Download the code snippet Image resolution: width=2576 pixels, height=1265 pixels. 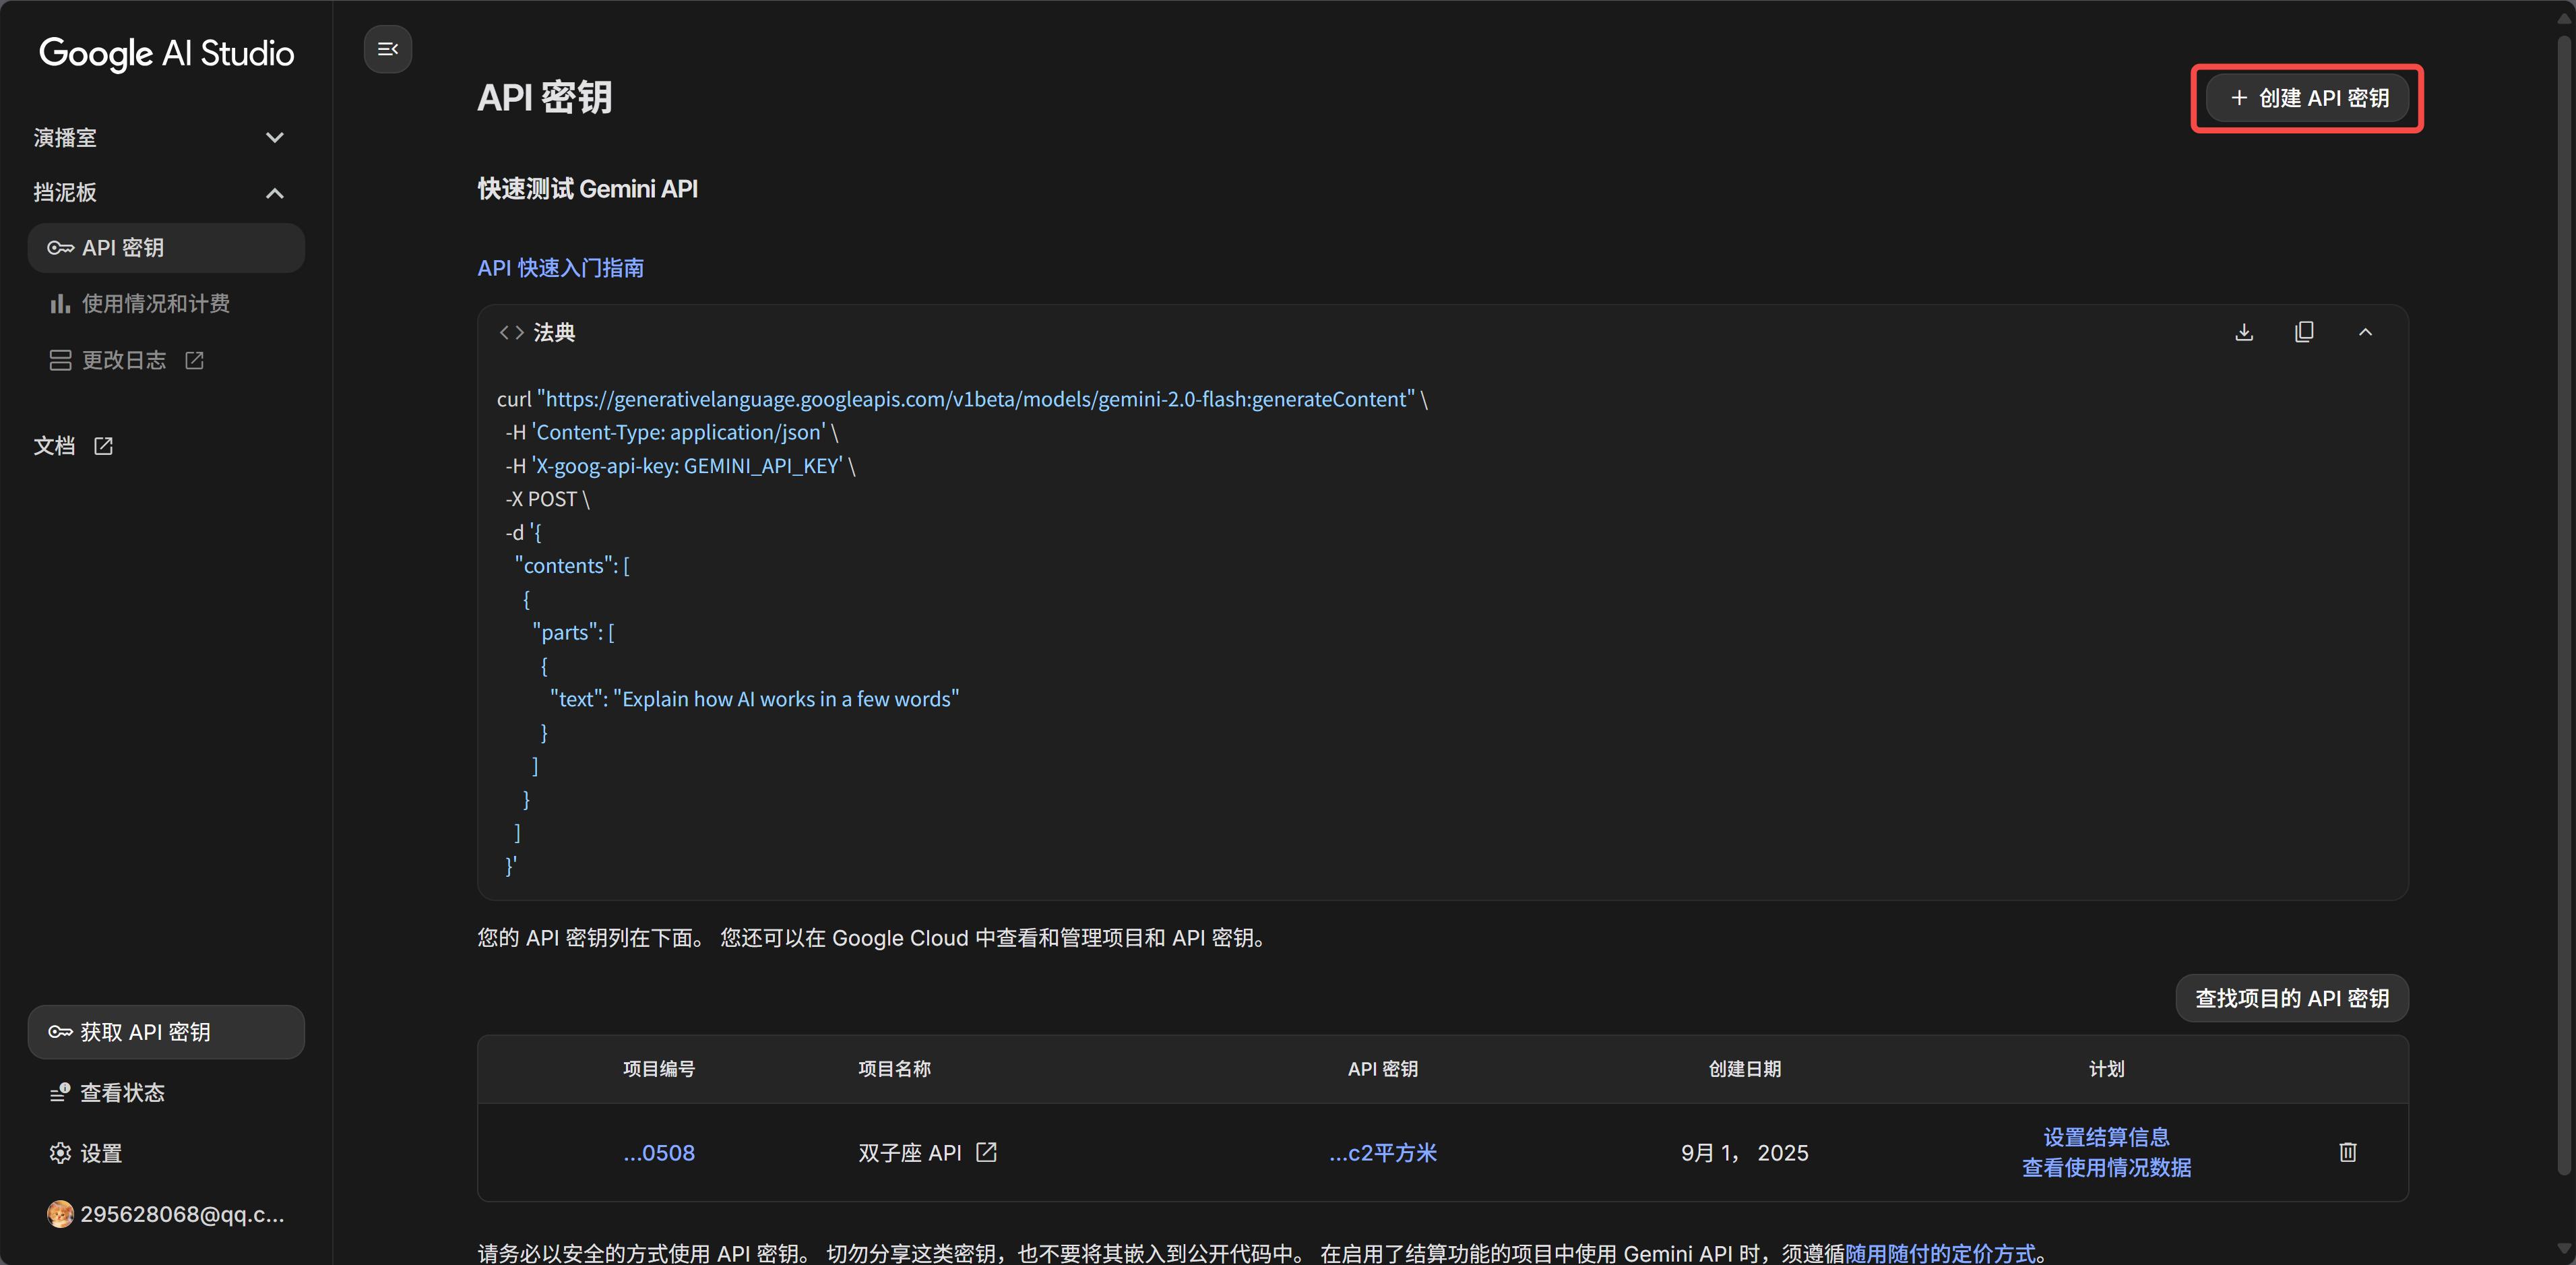coord(2244,332)
